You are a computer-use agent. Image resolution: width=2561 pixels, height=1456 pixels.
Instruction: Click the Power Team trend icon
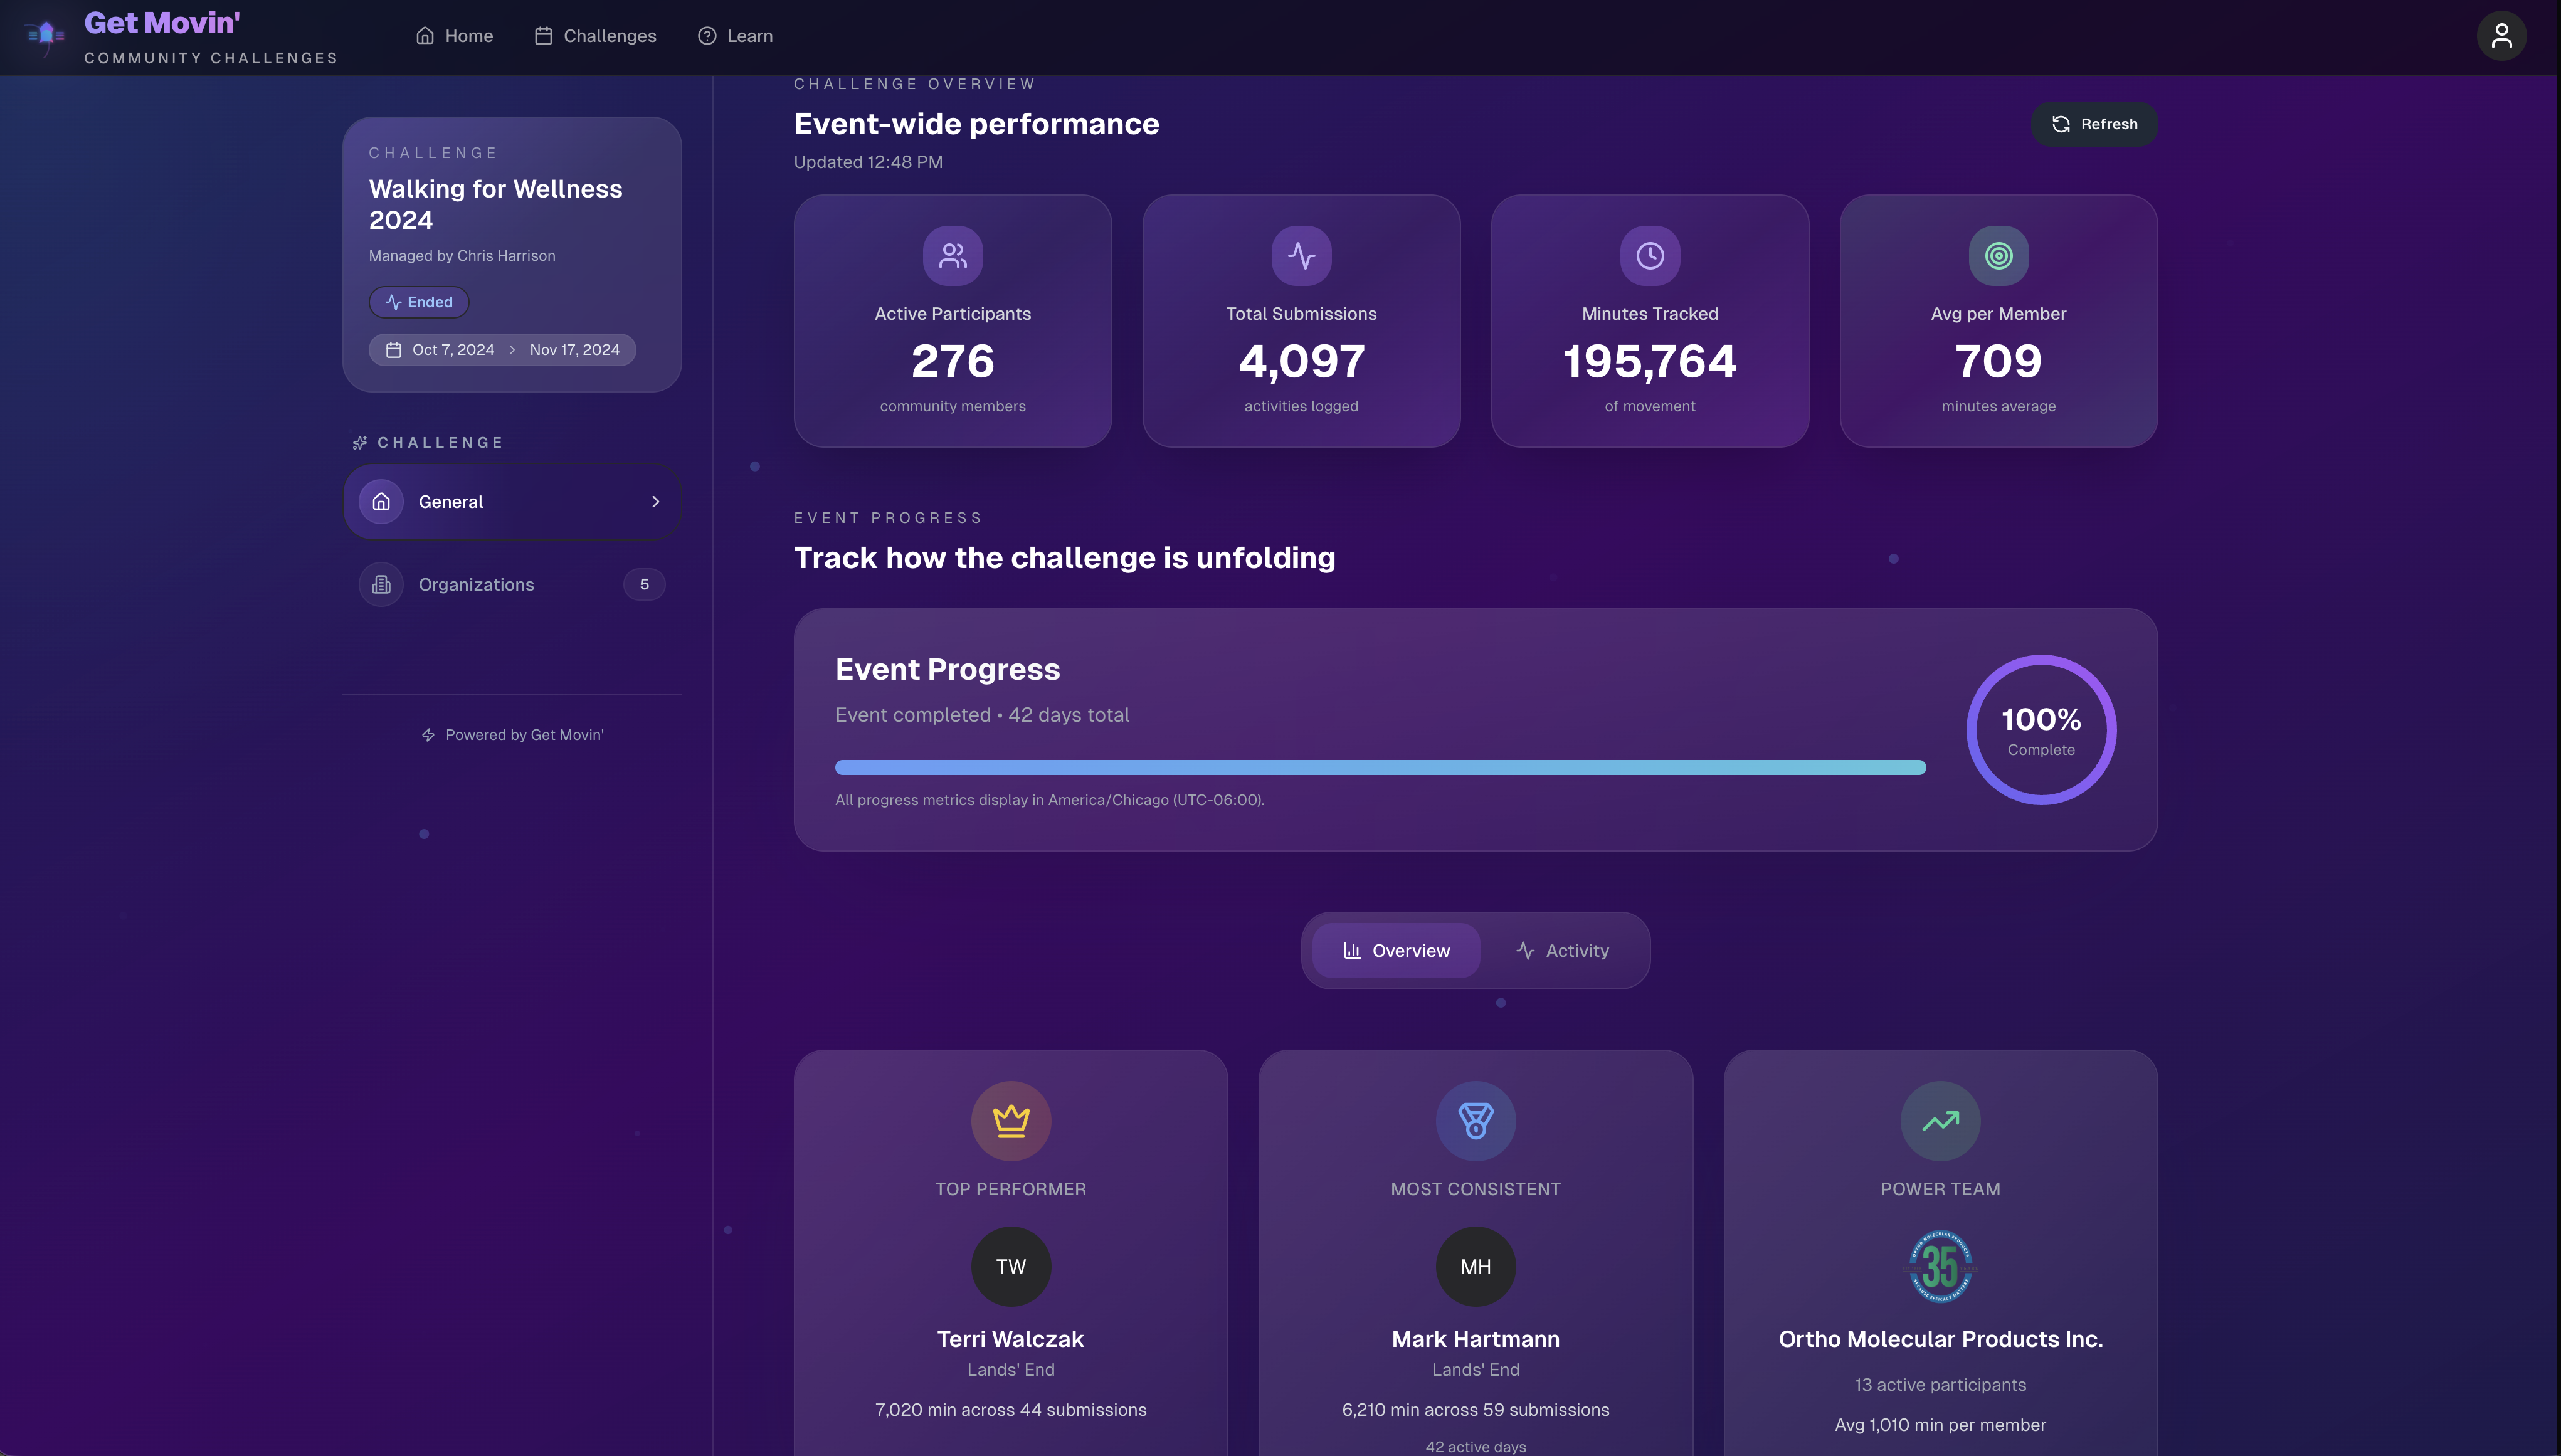[x=1939, y=1120]
